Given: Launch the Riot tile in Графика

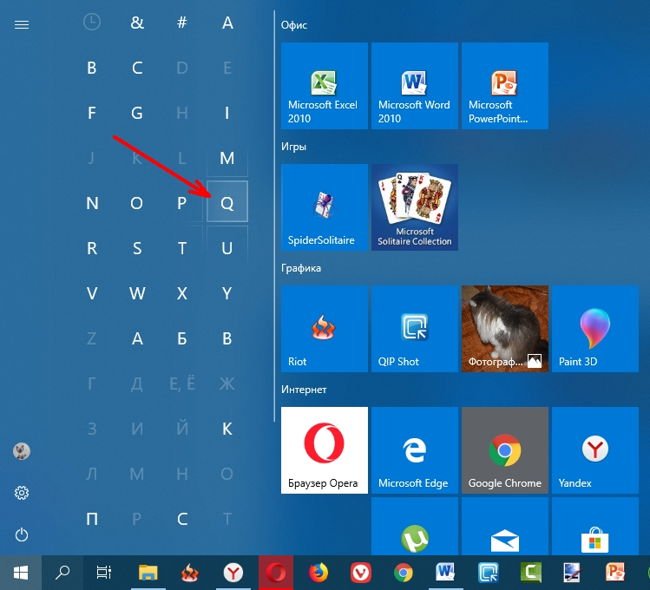Looking at the screenshot, I should [324, 328].
